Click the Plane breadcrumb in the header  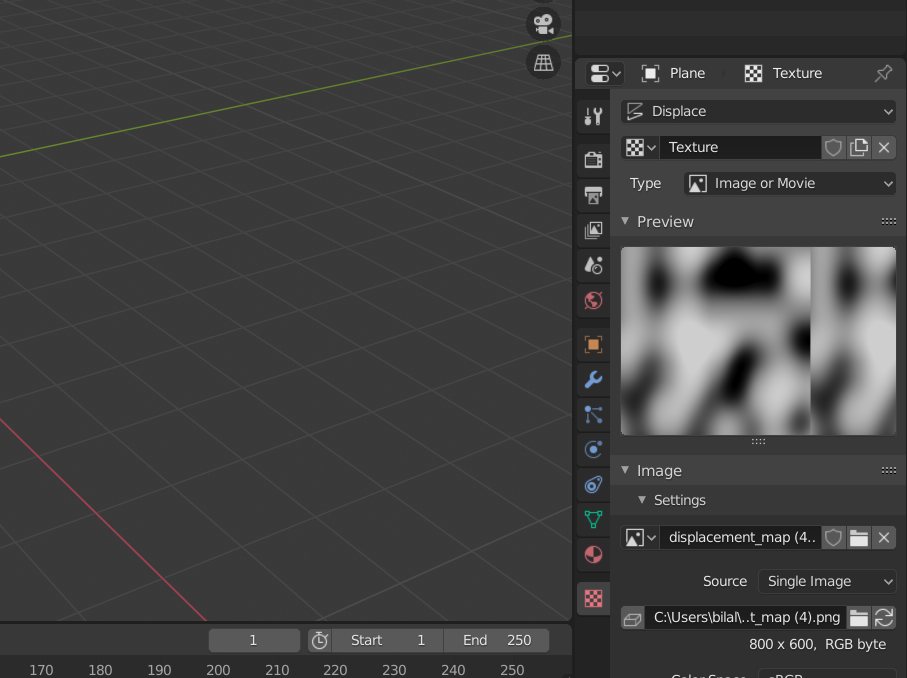pos(686,73)
